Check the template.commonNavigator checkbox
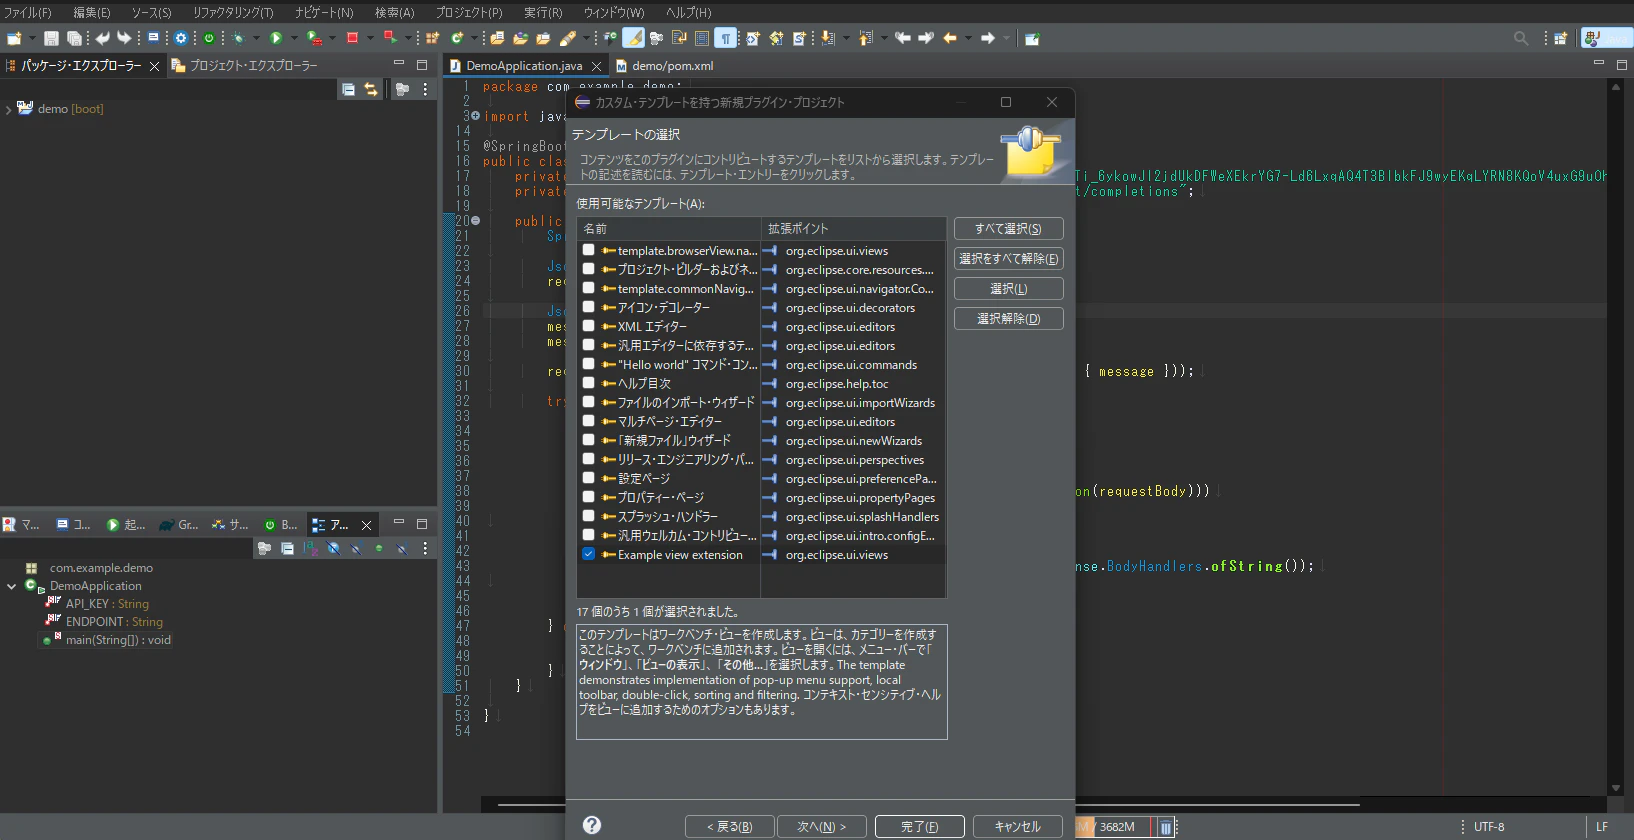This screenshot has height=840, width=1634. tap(589, 288)
